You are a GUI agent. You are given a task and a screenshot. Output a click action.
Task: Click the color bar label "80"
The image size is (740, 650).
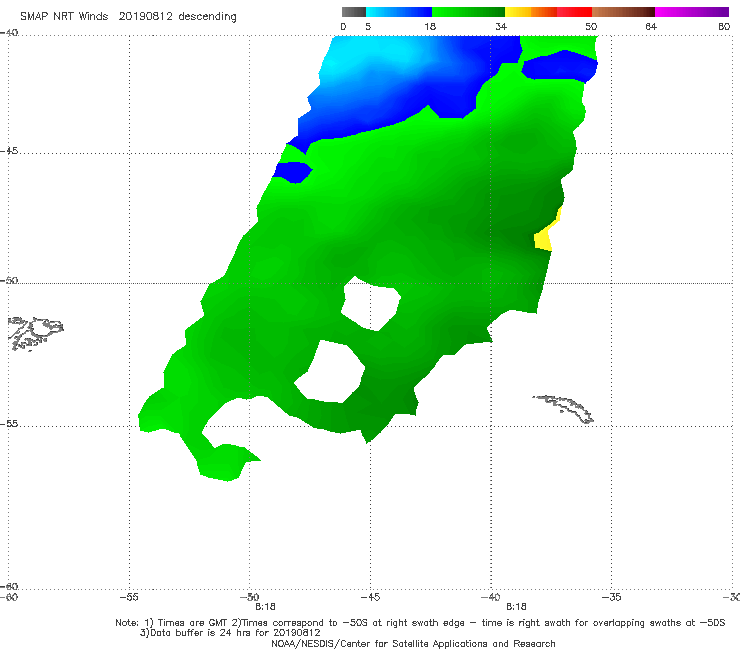(x=724, y=26)
